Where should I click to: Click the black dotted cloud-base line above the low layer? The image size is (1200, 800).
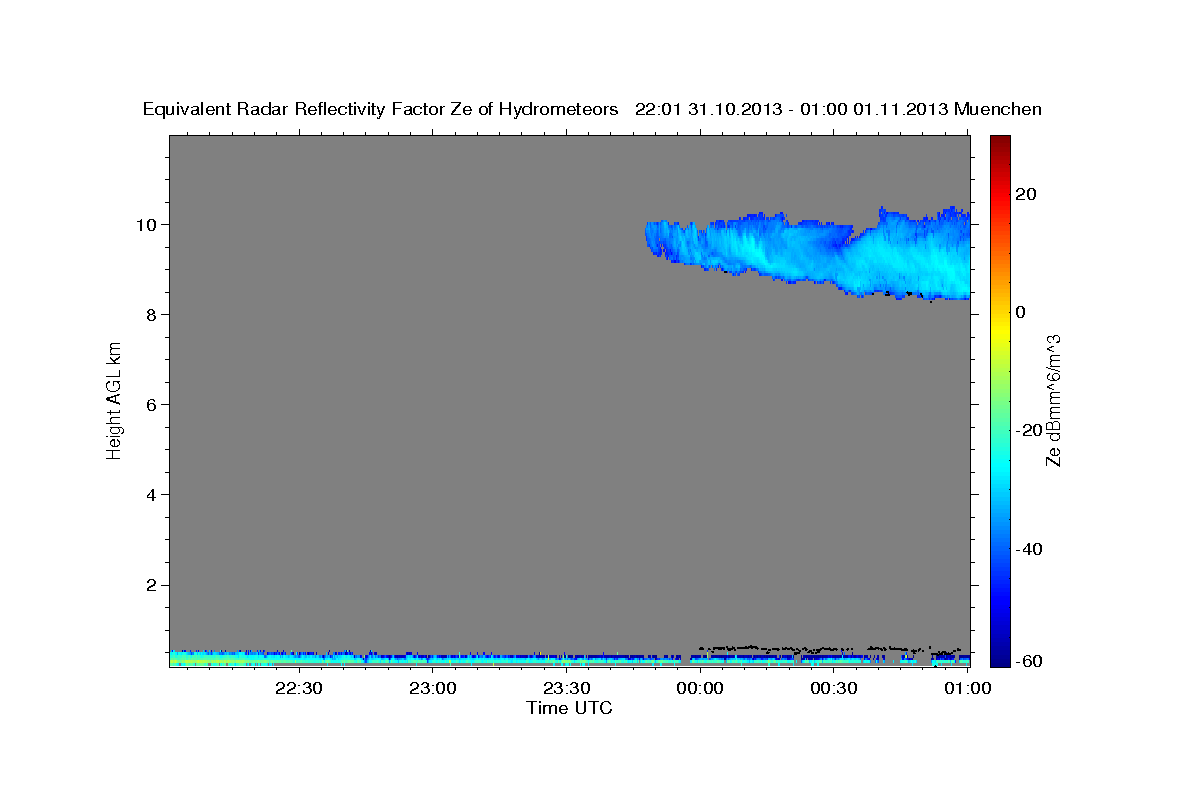830,649
